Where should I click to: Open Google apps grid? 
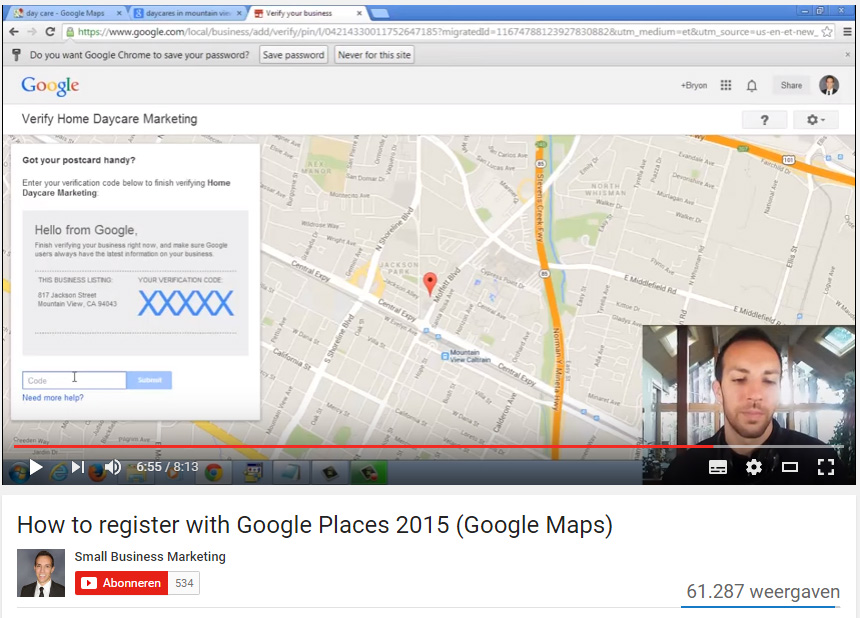726,85
